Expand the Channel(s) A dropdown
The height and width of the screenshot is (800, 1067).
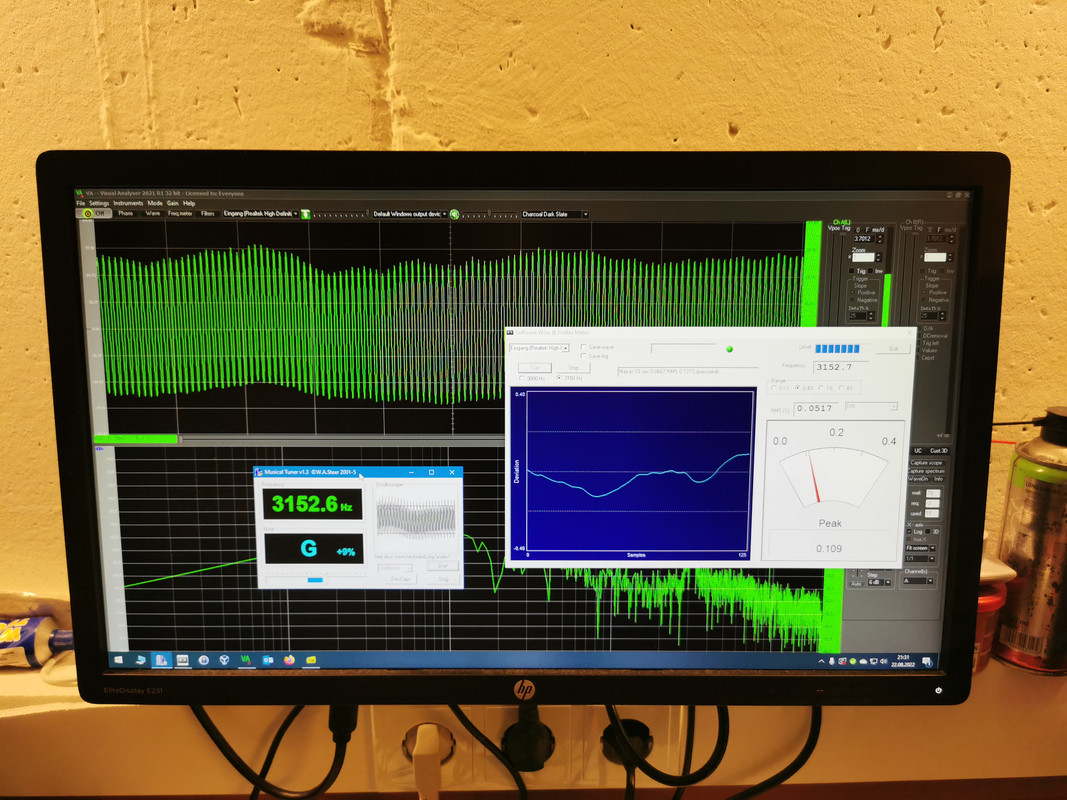pos(930,581)
